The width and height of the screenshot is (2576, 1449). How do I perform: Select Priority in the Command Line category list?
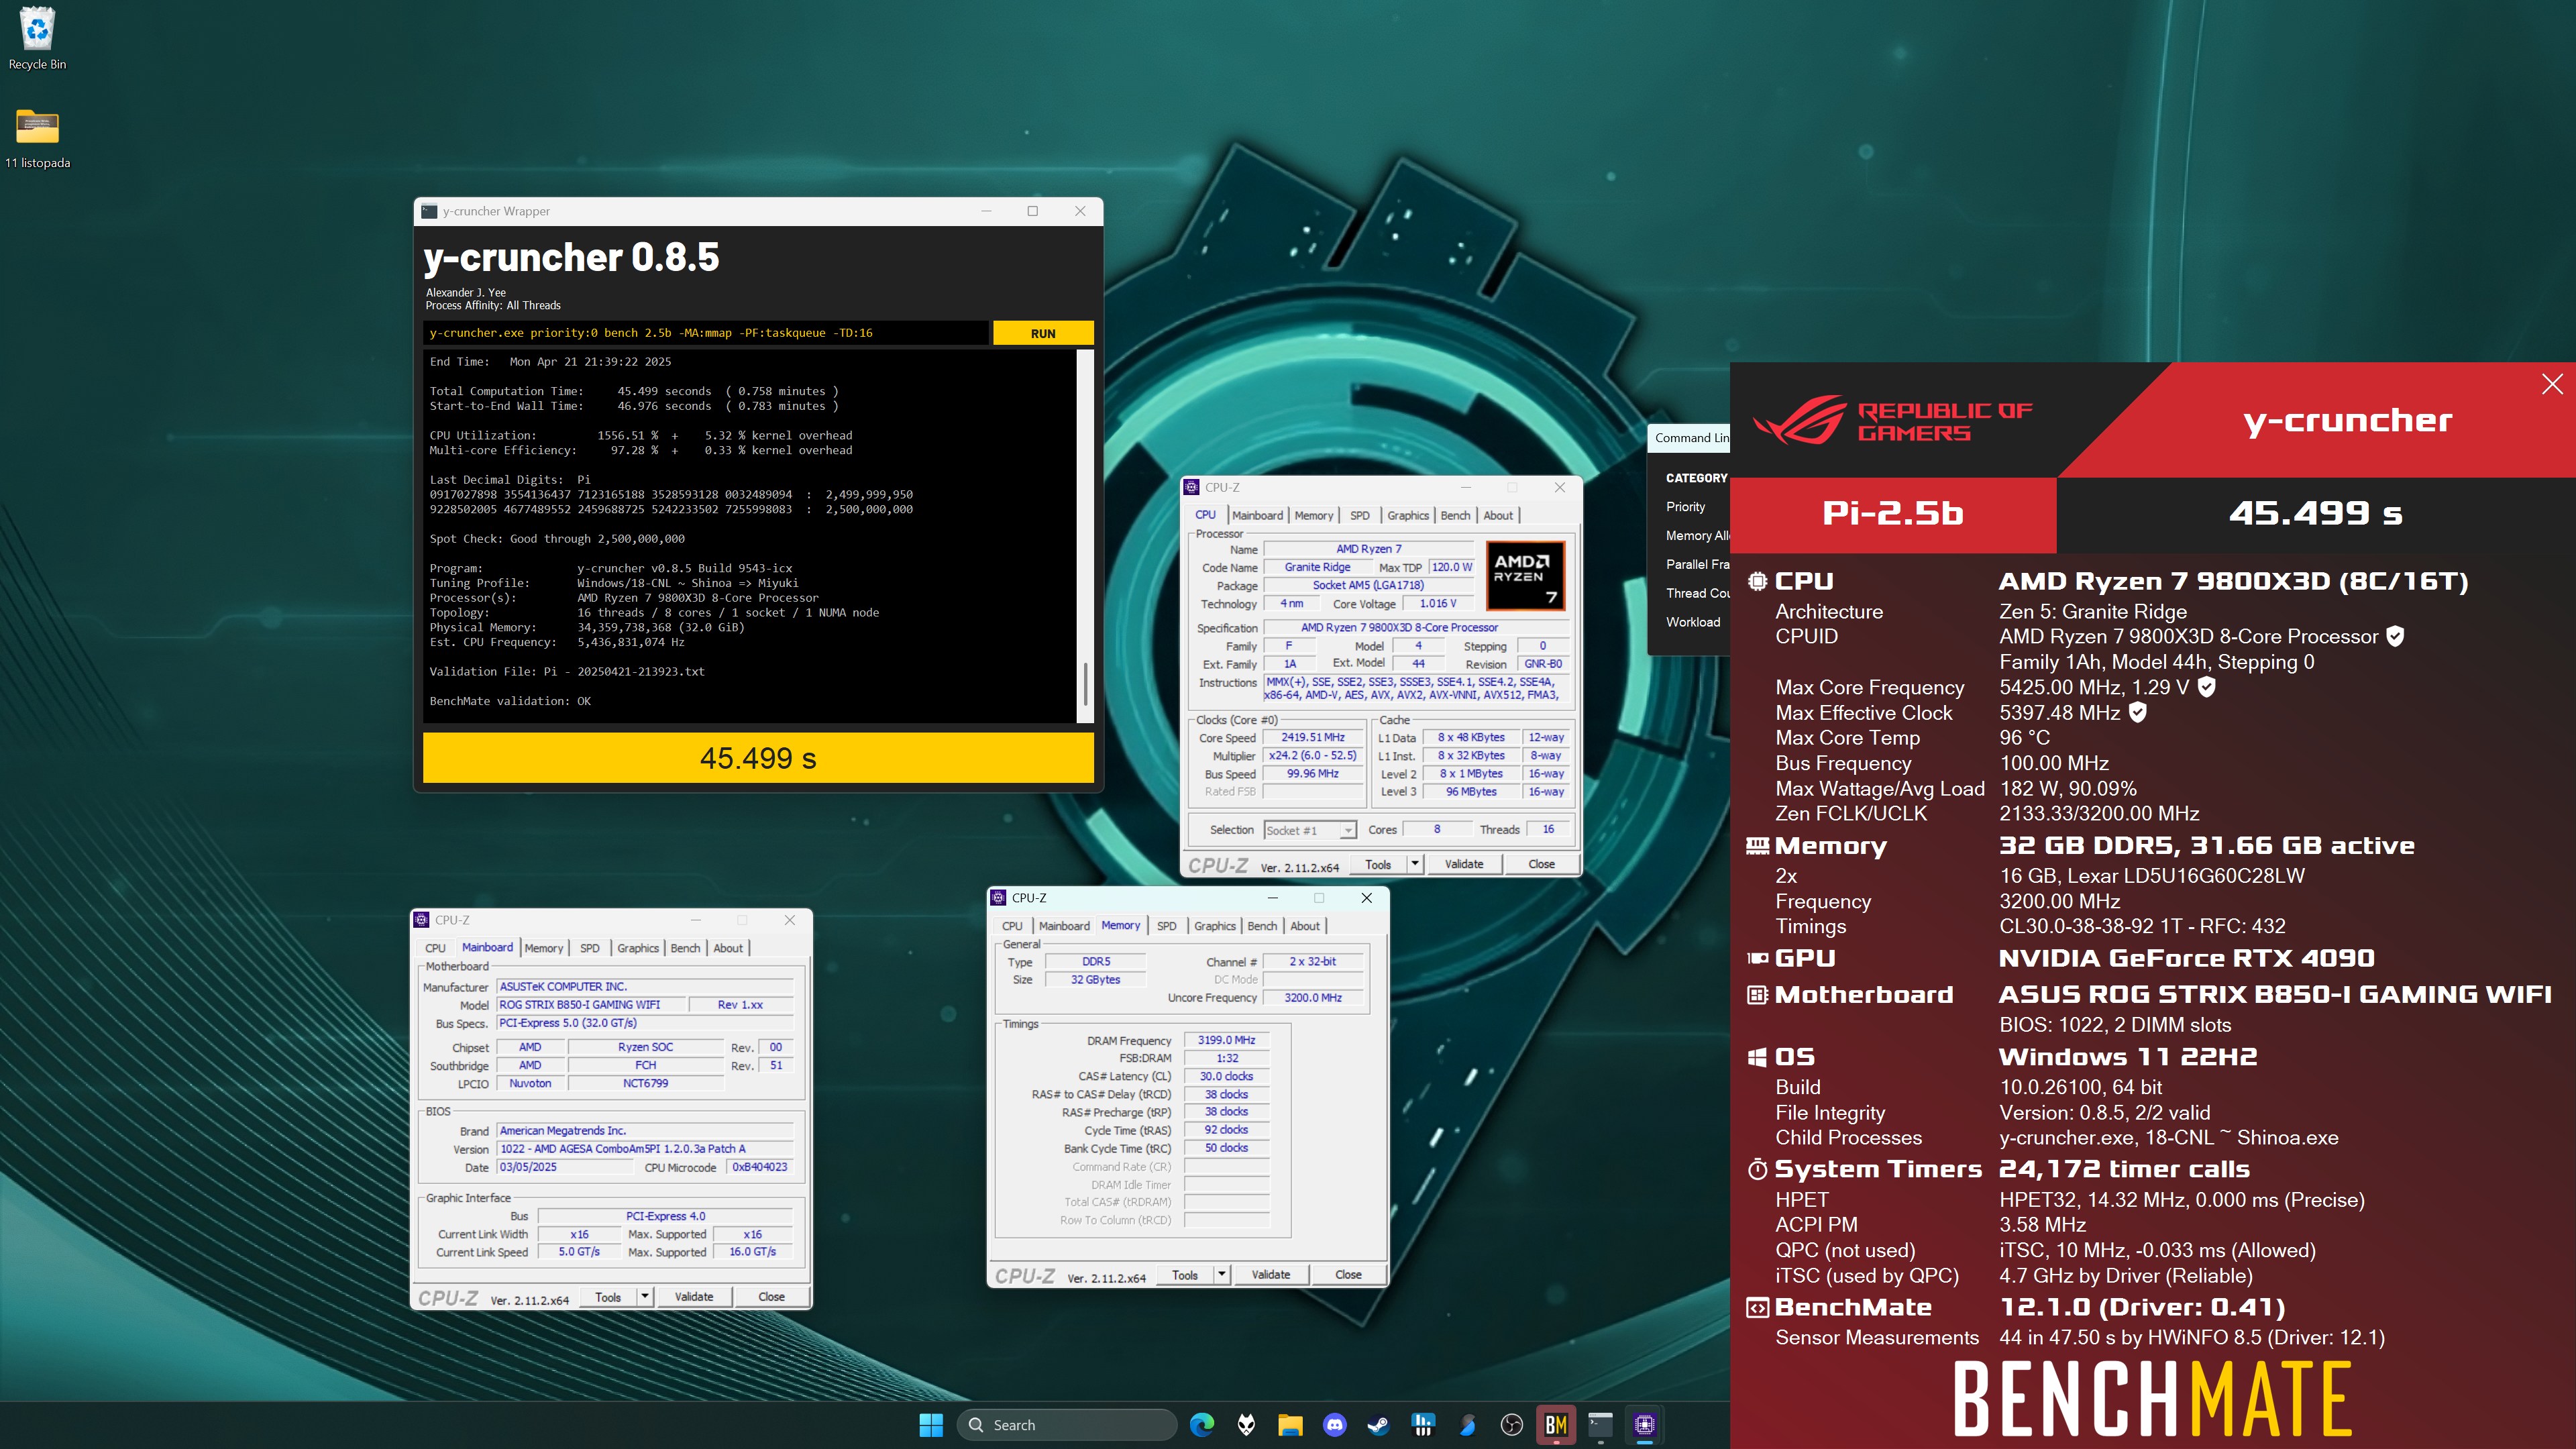point(1685,507)
